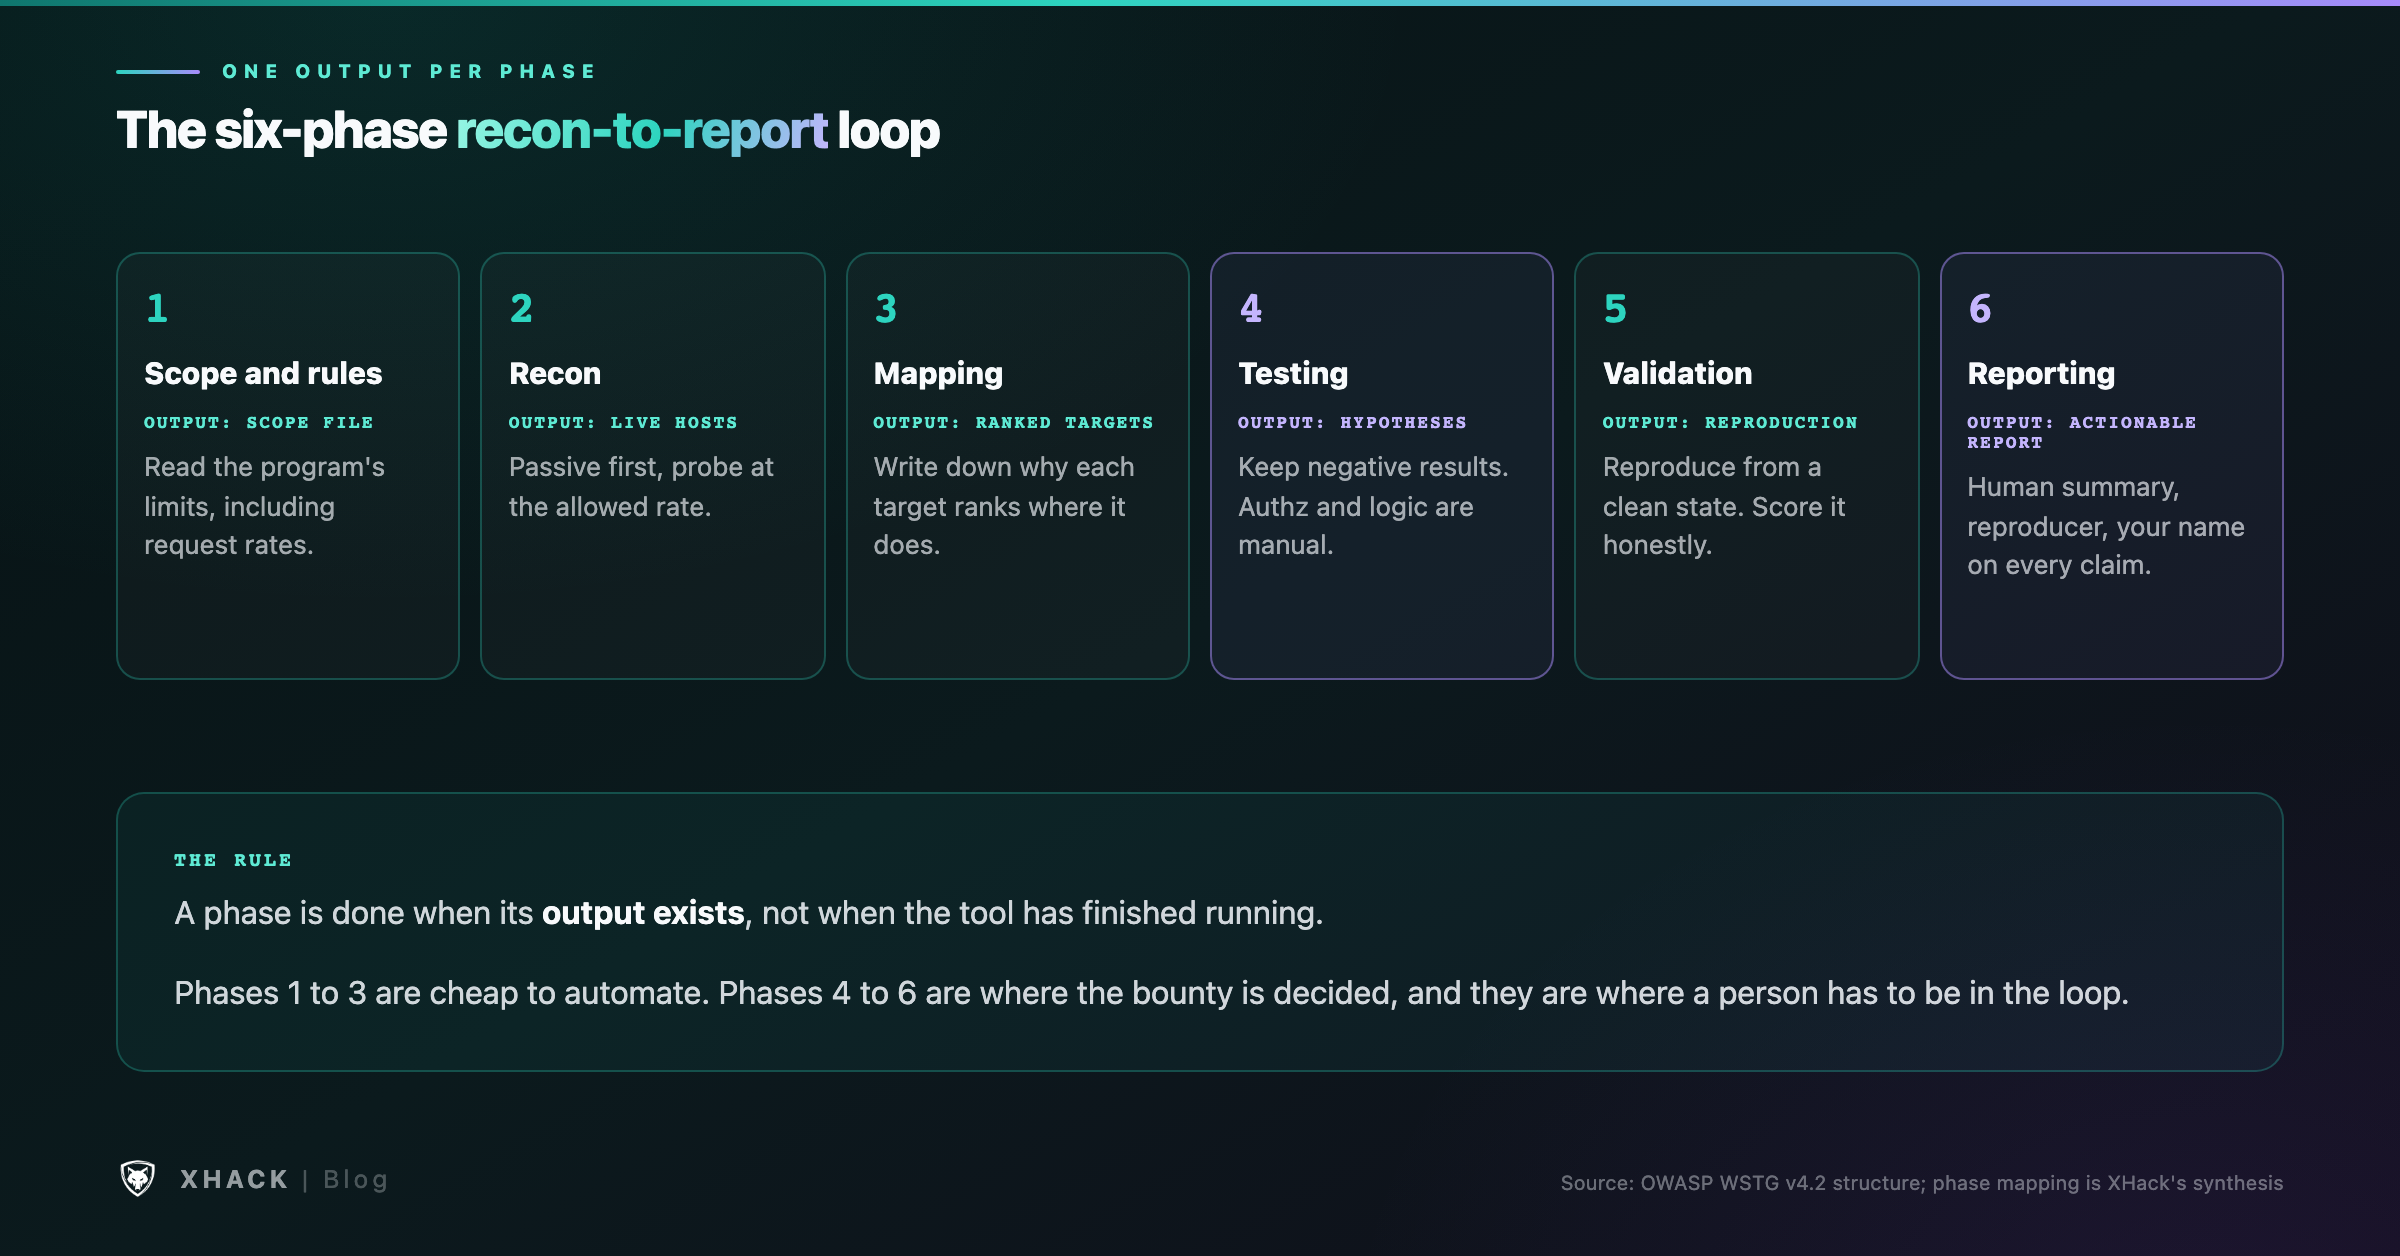Click 'Read the program's limits' description
This screenshot has height=1256, width=2400.
click(x=264, y=506)
